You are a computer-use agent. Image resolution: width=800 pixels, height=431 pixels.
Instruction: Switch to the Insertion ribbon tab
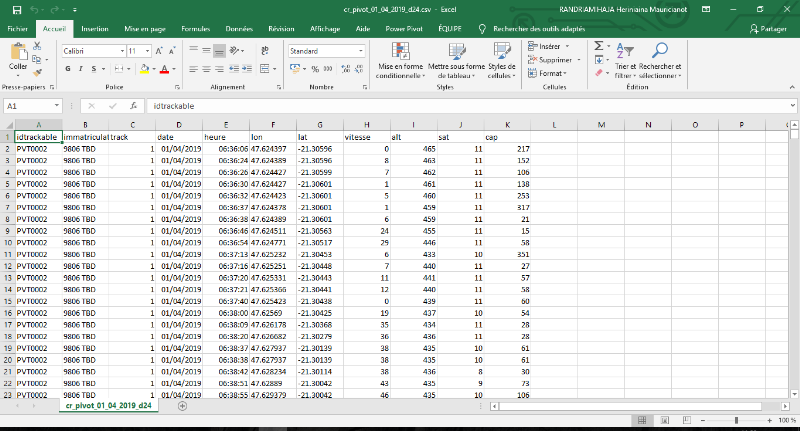pos(95,29)
